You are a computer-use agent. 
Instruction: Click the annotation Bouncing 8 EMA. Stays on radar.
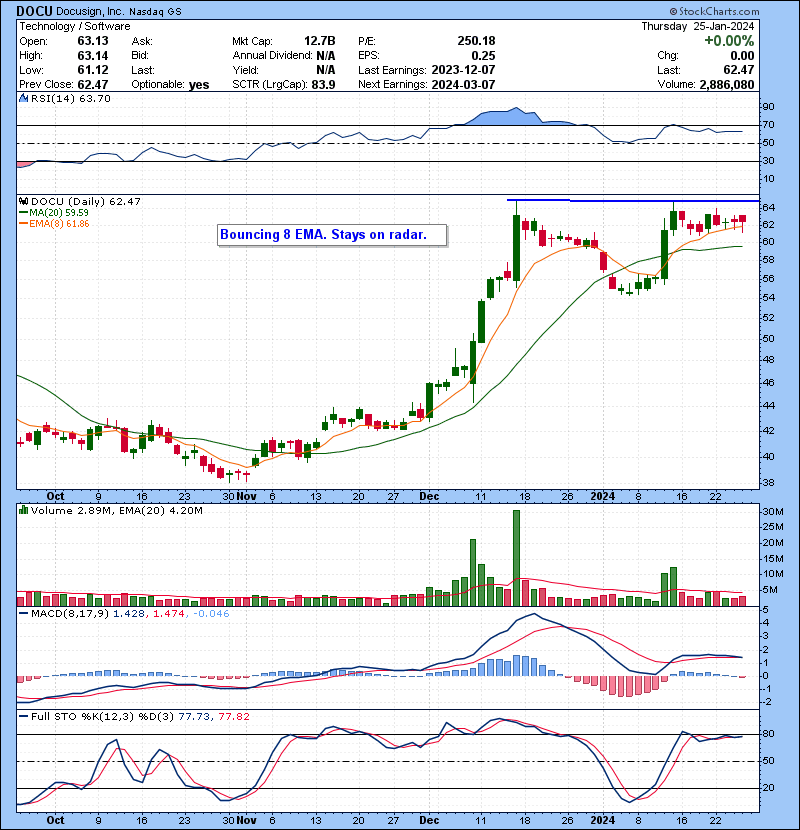click(x=323, y=234)
